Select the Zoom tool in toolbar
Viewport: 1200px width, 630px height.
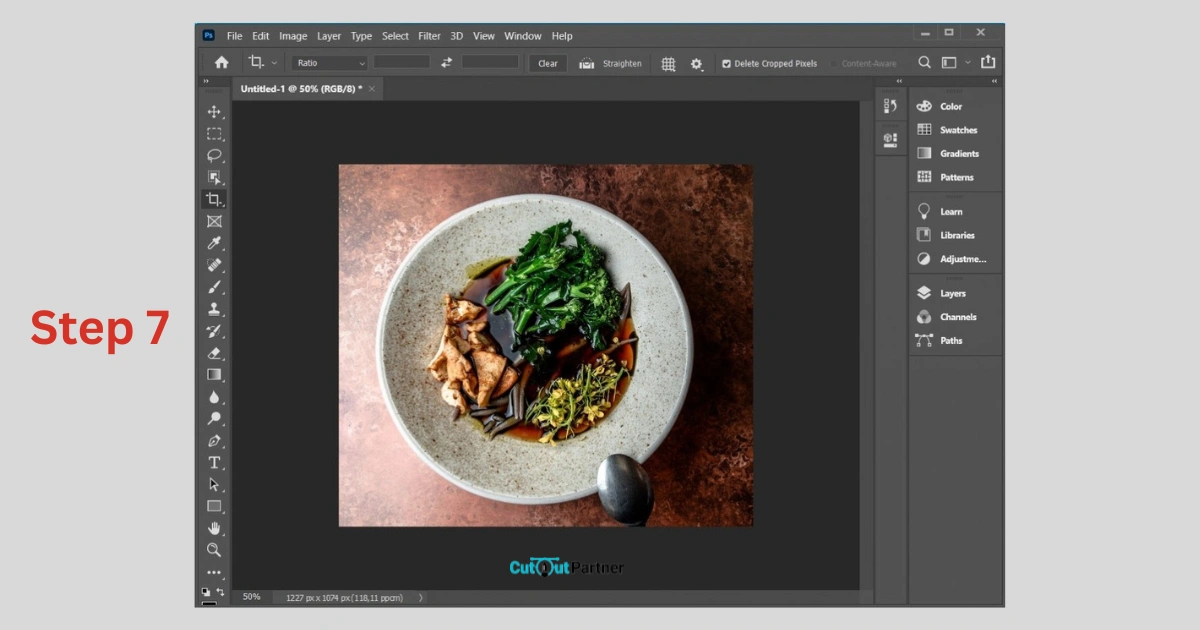click(214, 550)
